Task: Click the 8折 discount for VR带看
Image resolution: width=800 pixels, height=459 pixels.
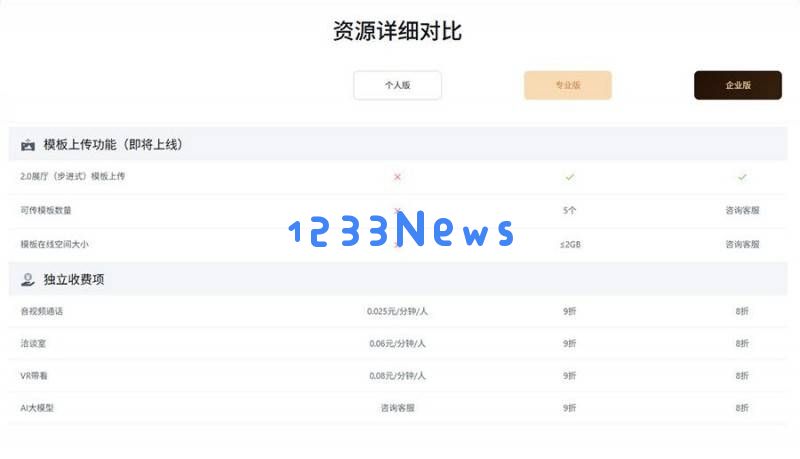Action: [742, 376]
